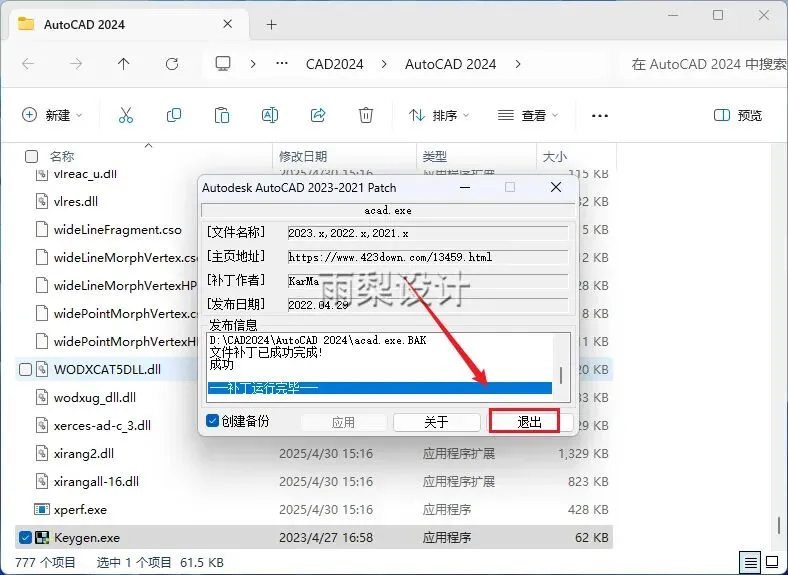Click the Rename icon in toolbar
The width and height of the screenshot is (788, 575).
pos(270,115)
